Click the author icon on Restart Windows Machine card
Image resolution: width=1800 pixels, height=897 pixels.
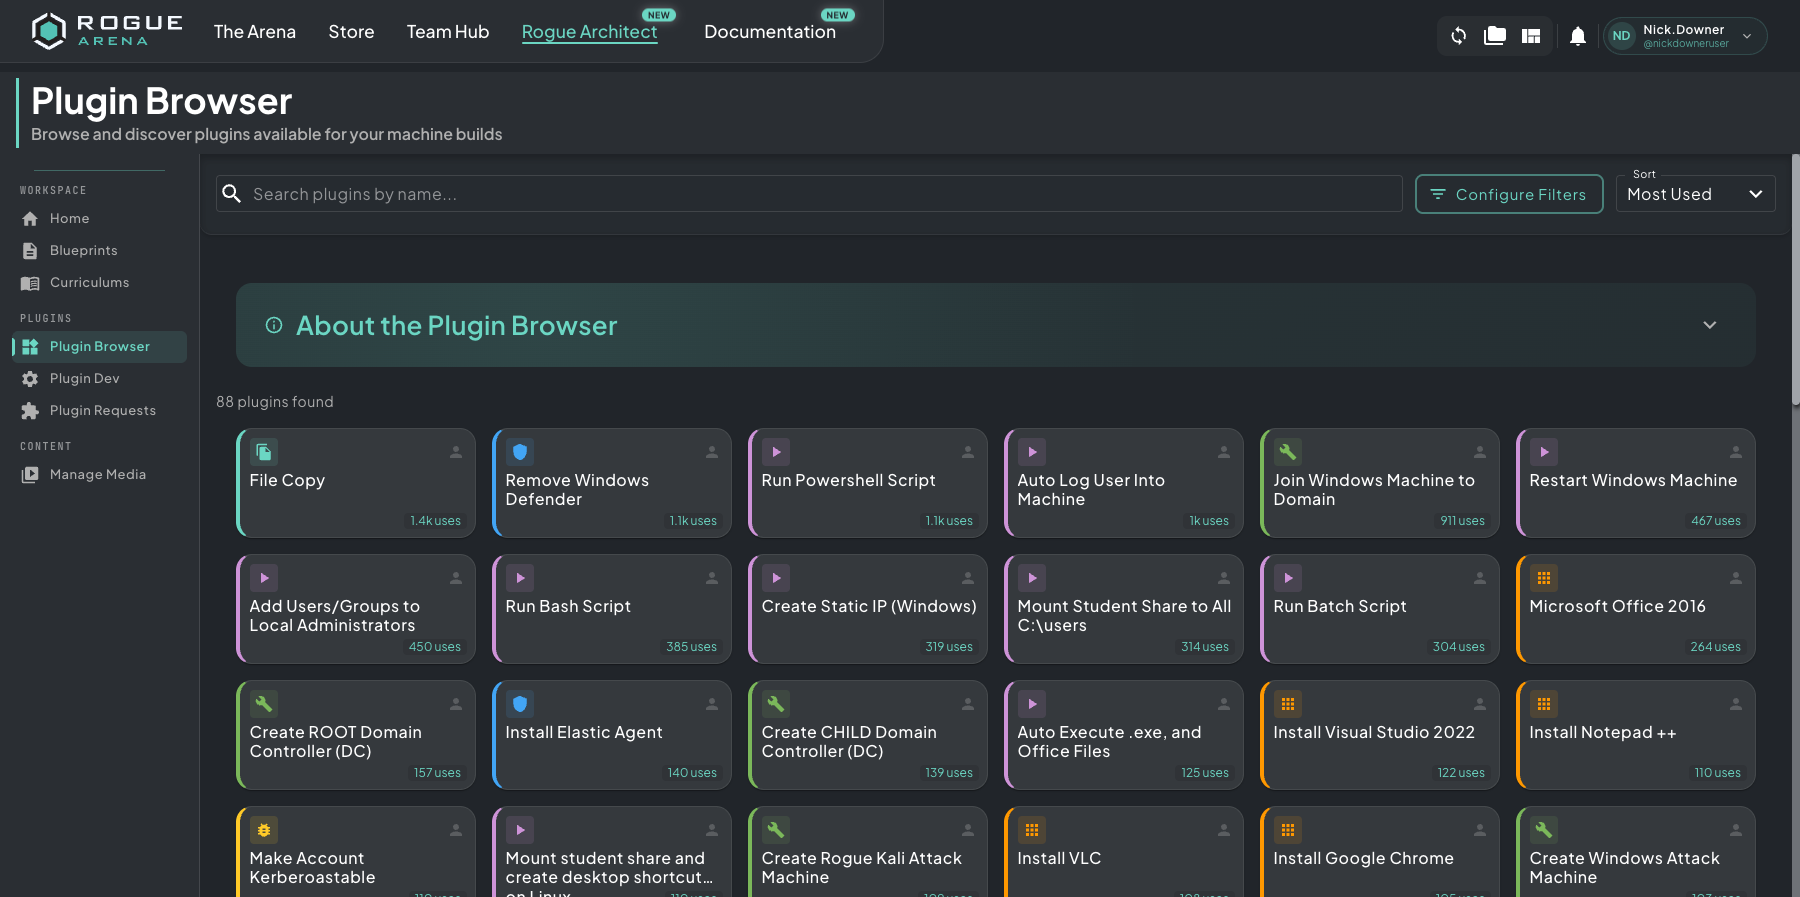(x=1736, y=452)
